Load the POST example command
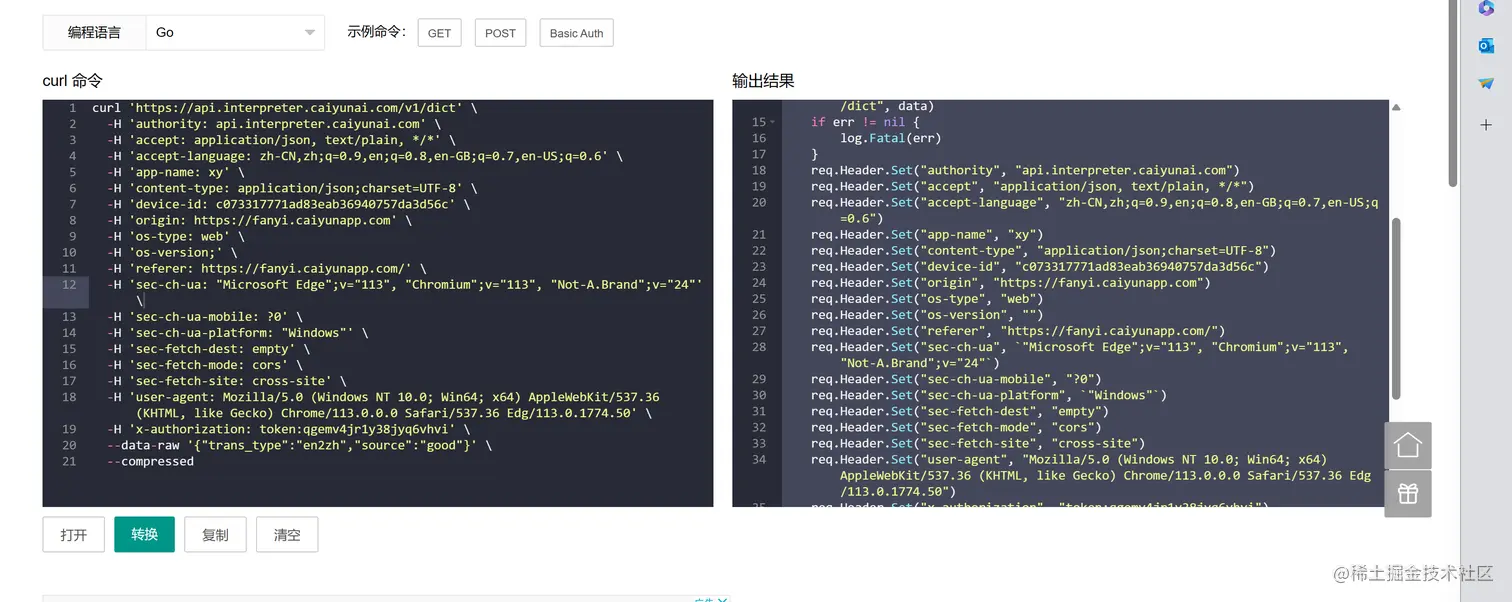The width and height of the screenshot is (1512, 602). pos(500,33)
